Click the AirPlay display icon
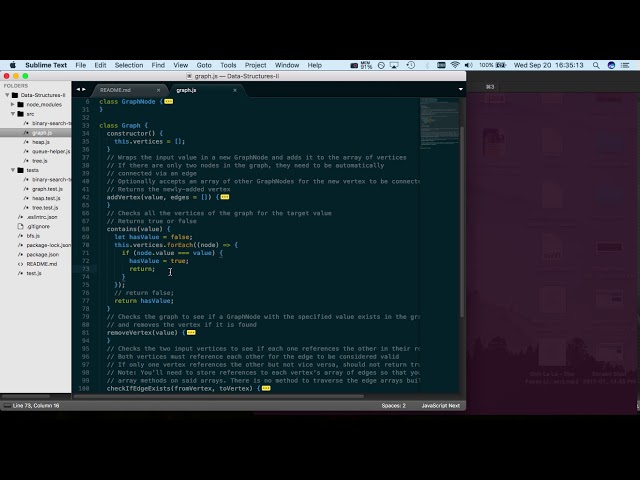The height and width of the screenshot is (480, 640). pos(394,65)
